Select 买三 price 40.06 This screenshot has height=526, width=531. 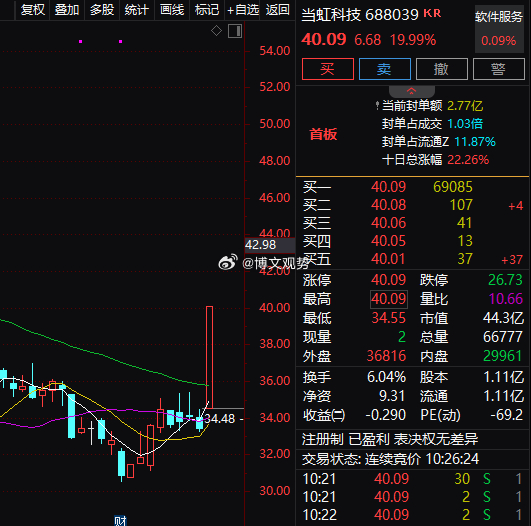(x=388, y=223)
